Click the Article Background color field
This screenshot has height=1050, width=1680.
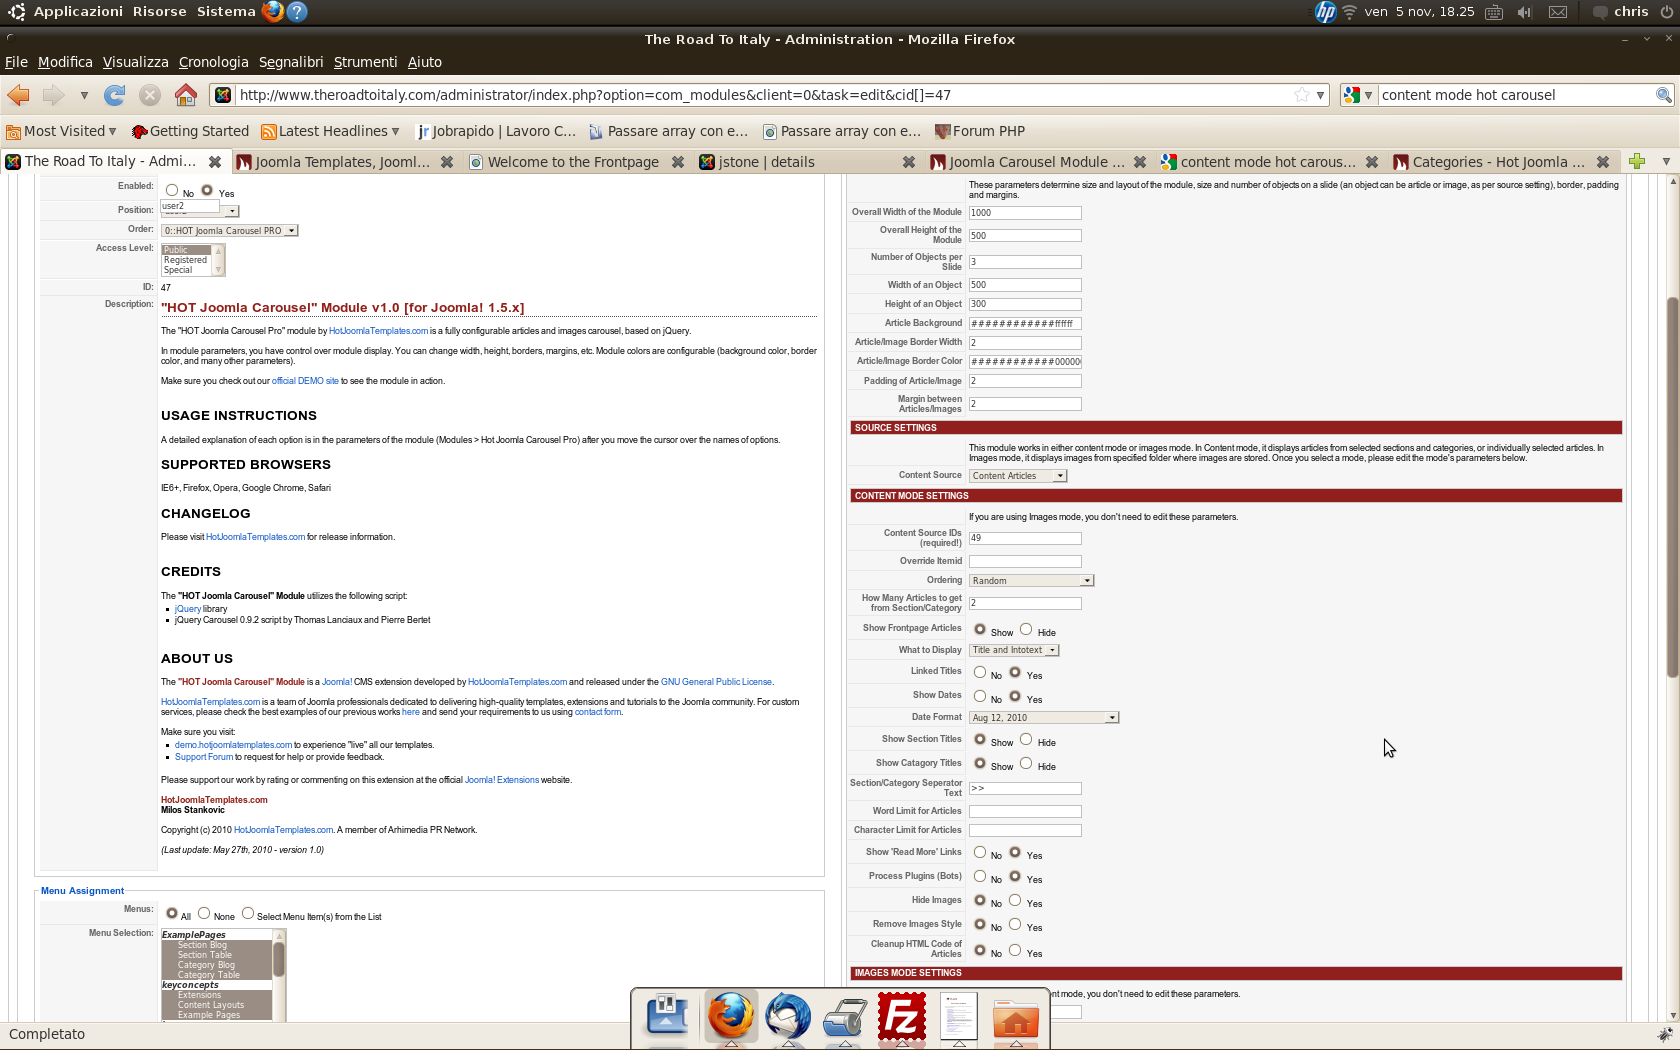pyautogui.click(x=1025, y=324)
